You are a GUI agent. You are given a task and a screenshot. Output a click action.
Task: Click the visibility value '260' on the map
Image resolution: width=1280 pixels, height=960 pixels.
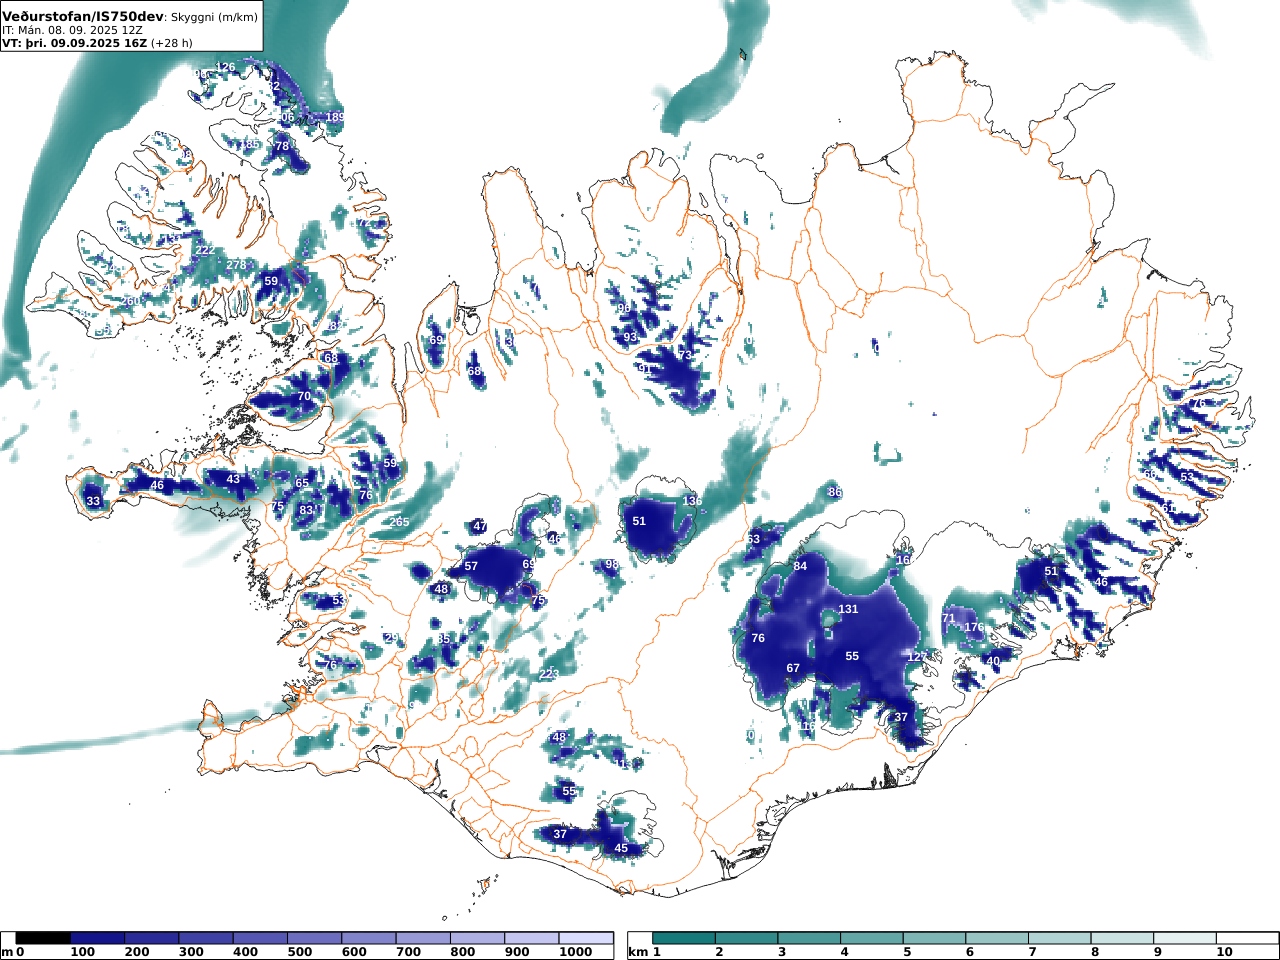(132, 301)
